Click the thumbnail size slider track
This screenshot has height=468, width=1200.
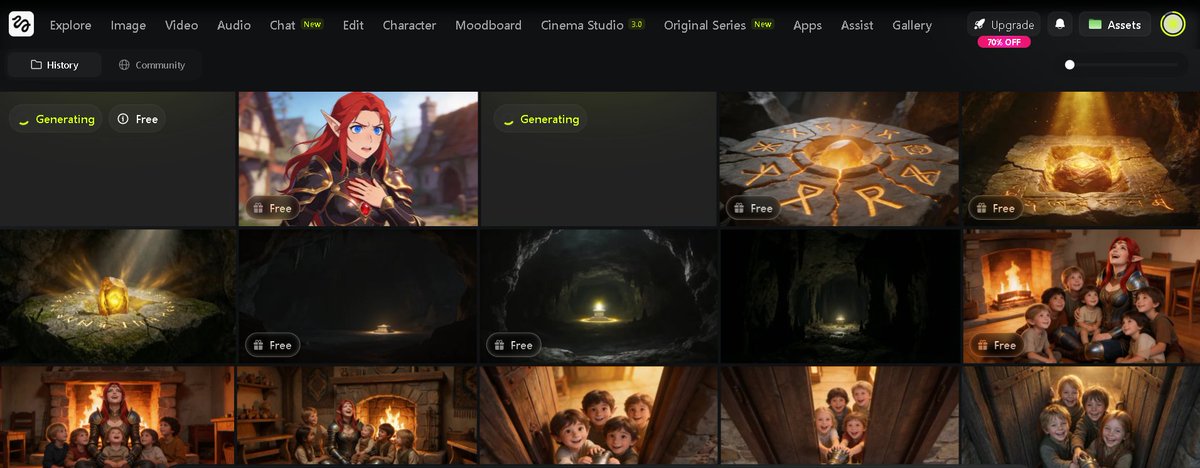point(1122,65)
